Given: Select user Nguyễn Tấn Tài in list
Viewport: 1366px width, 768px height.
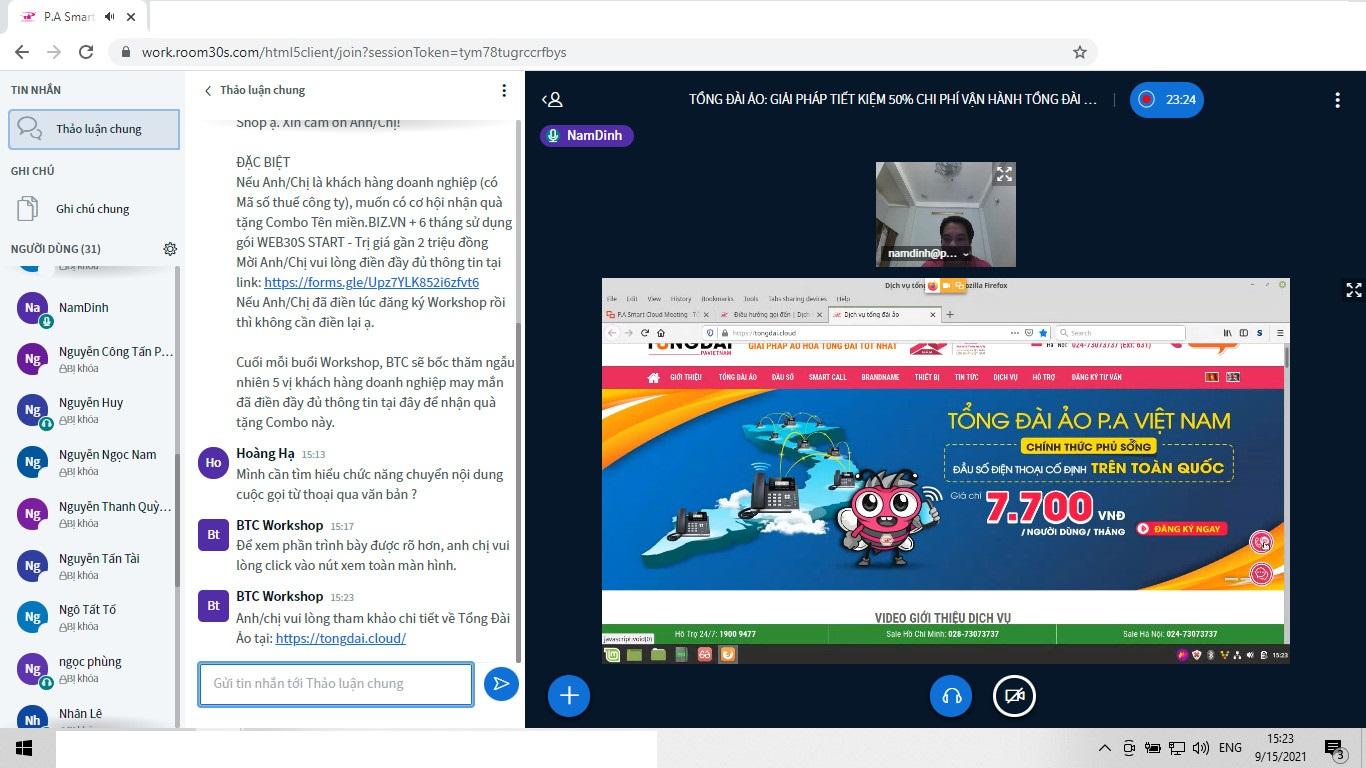Looking at the screenshot, I should 94,566.
